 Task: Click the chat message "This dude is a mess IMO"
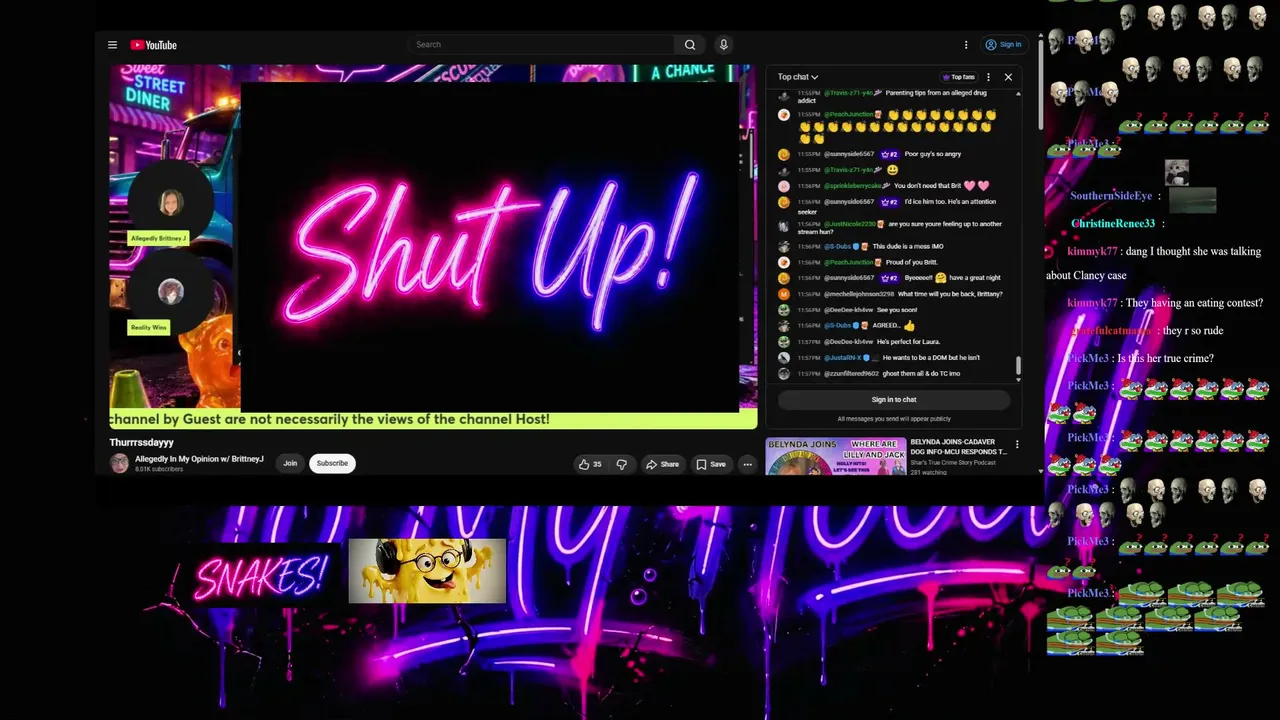click(908, 246)
